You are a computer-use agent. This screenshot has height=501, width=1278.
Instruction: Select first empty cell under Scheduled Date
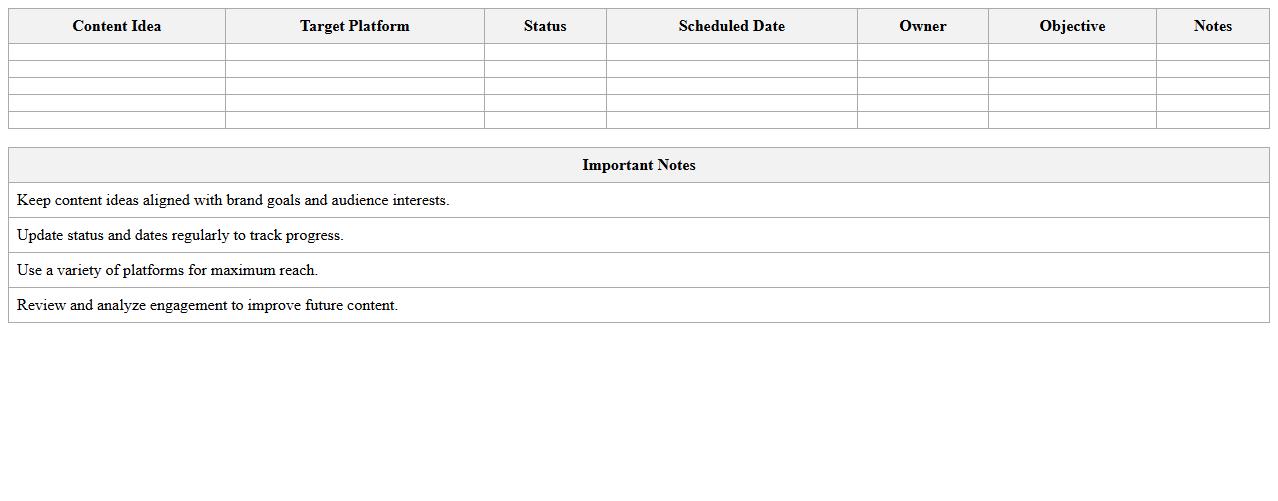click(731, 52)
